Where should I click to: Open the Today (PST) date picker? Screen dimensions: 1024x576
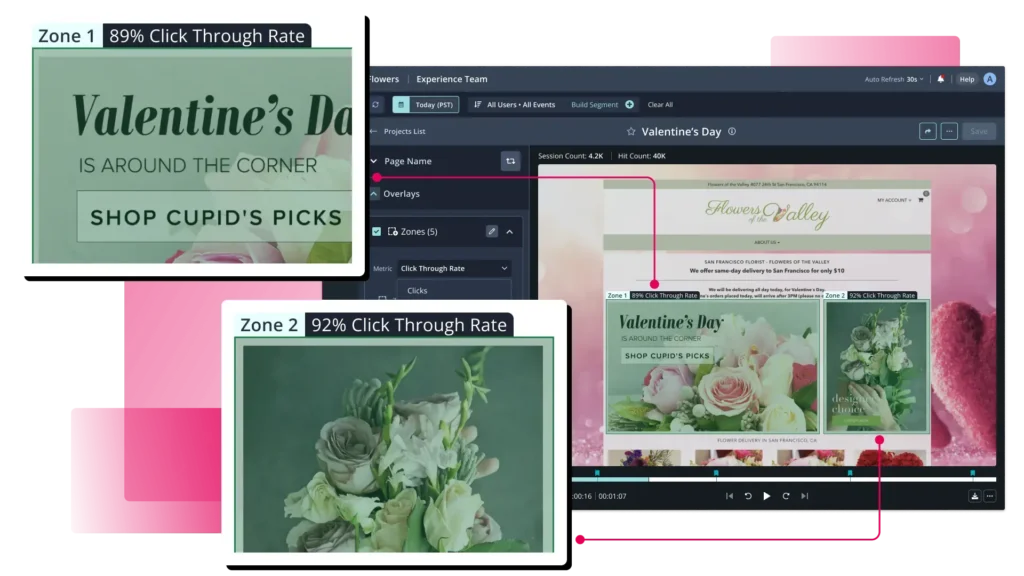tap(426, 104)
